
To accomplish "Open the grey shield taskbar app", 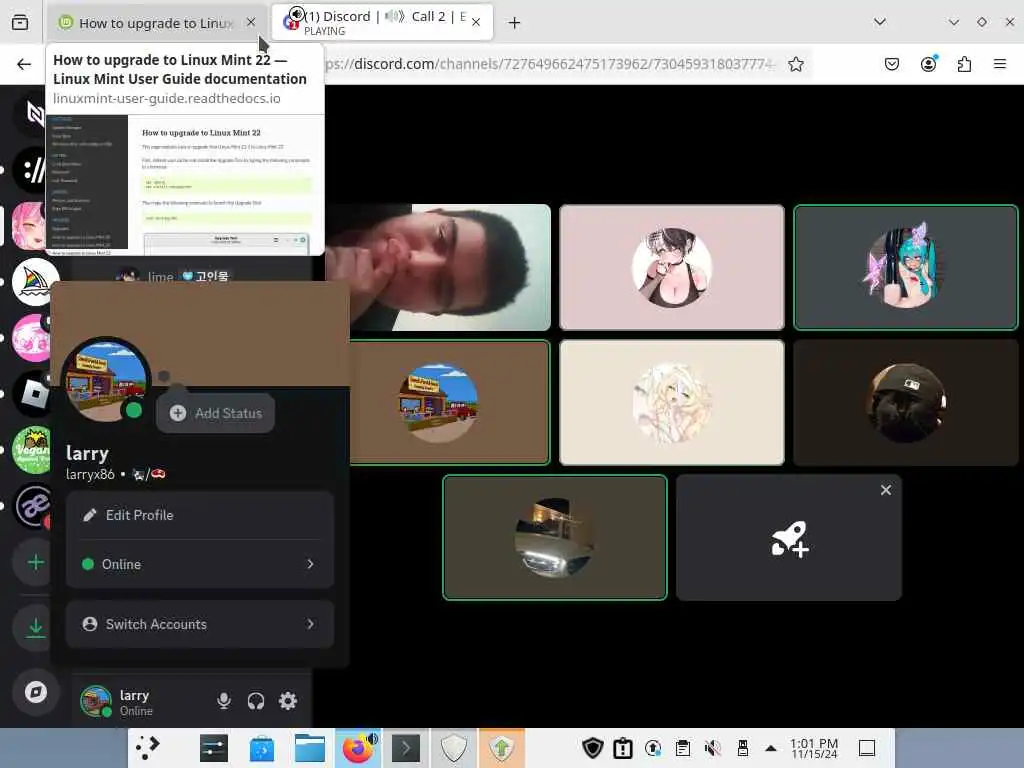I will pos(453,748).
